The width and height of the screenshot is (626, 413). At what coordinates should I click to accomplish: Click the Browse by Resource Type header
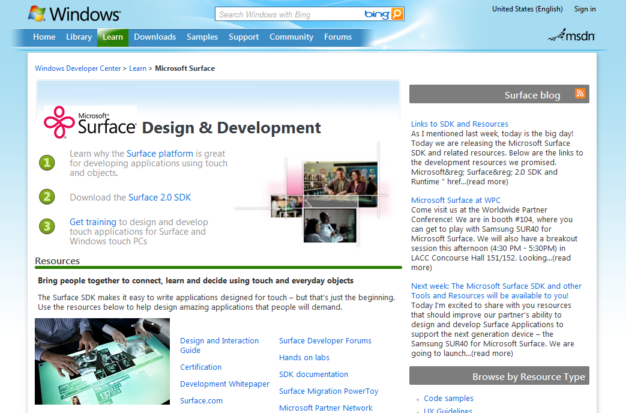pyautogui.click(x=499, y=376)
